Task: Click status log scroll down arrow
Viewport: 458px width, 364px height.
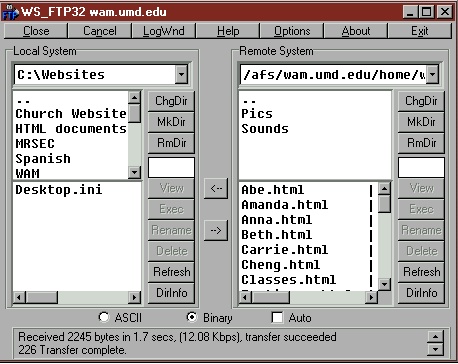Action: click(435, 349)
